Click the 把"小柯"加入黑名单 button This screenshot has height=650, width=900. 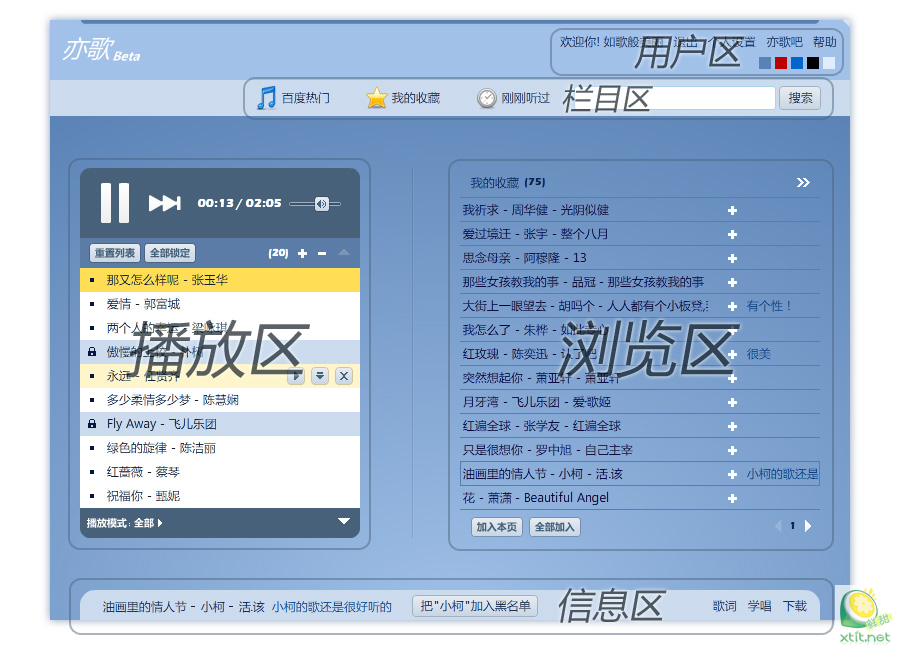[x=475, y=606]
